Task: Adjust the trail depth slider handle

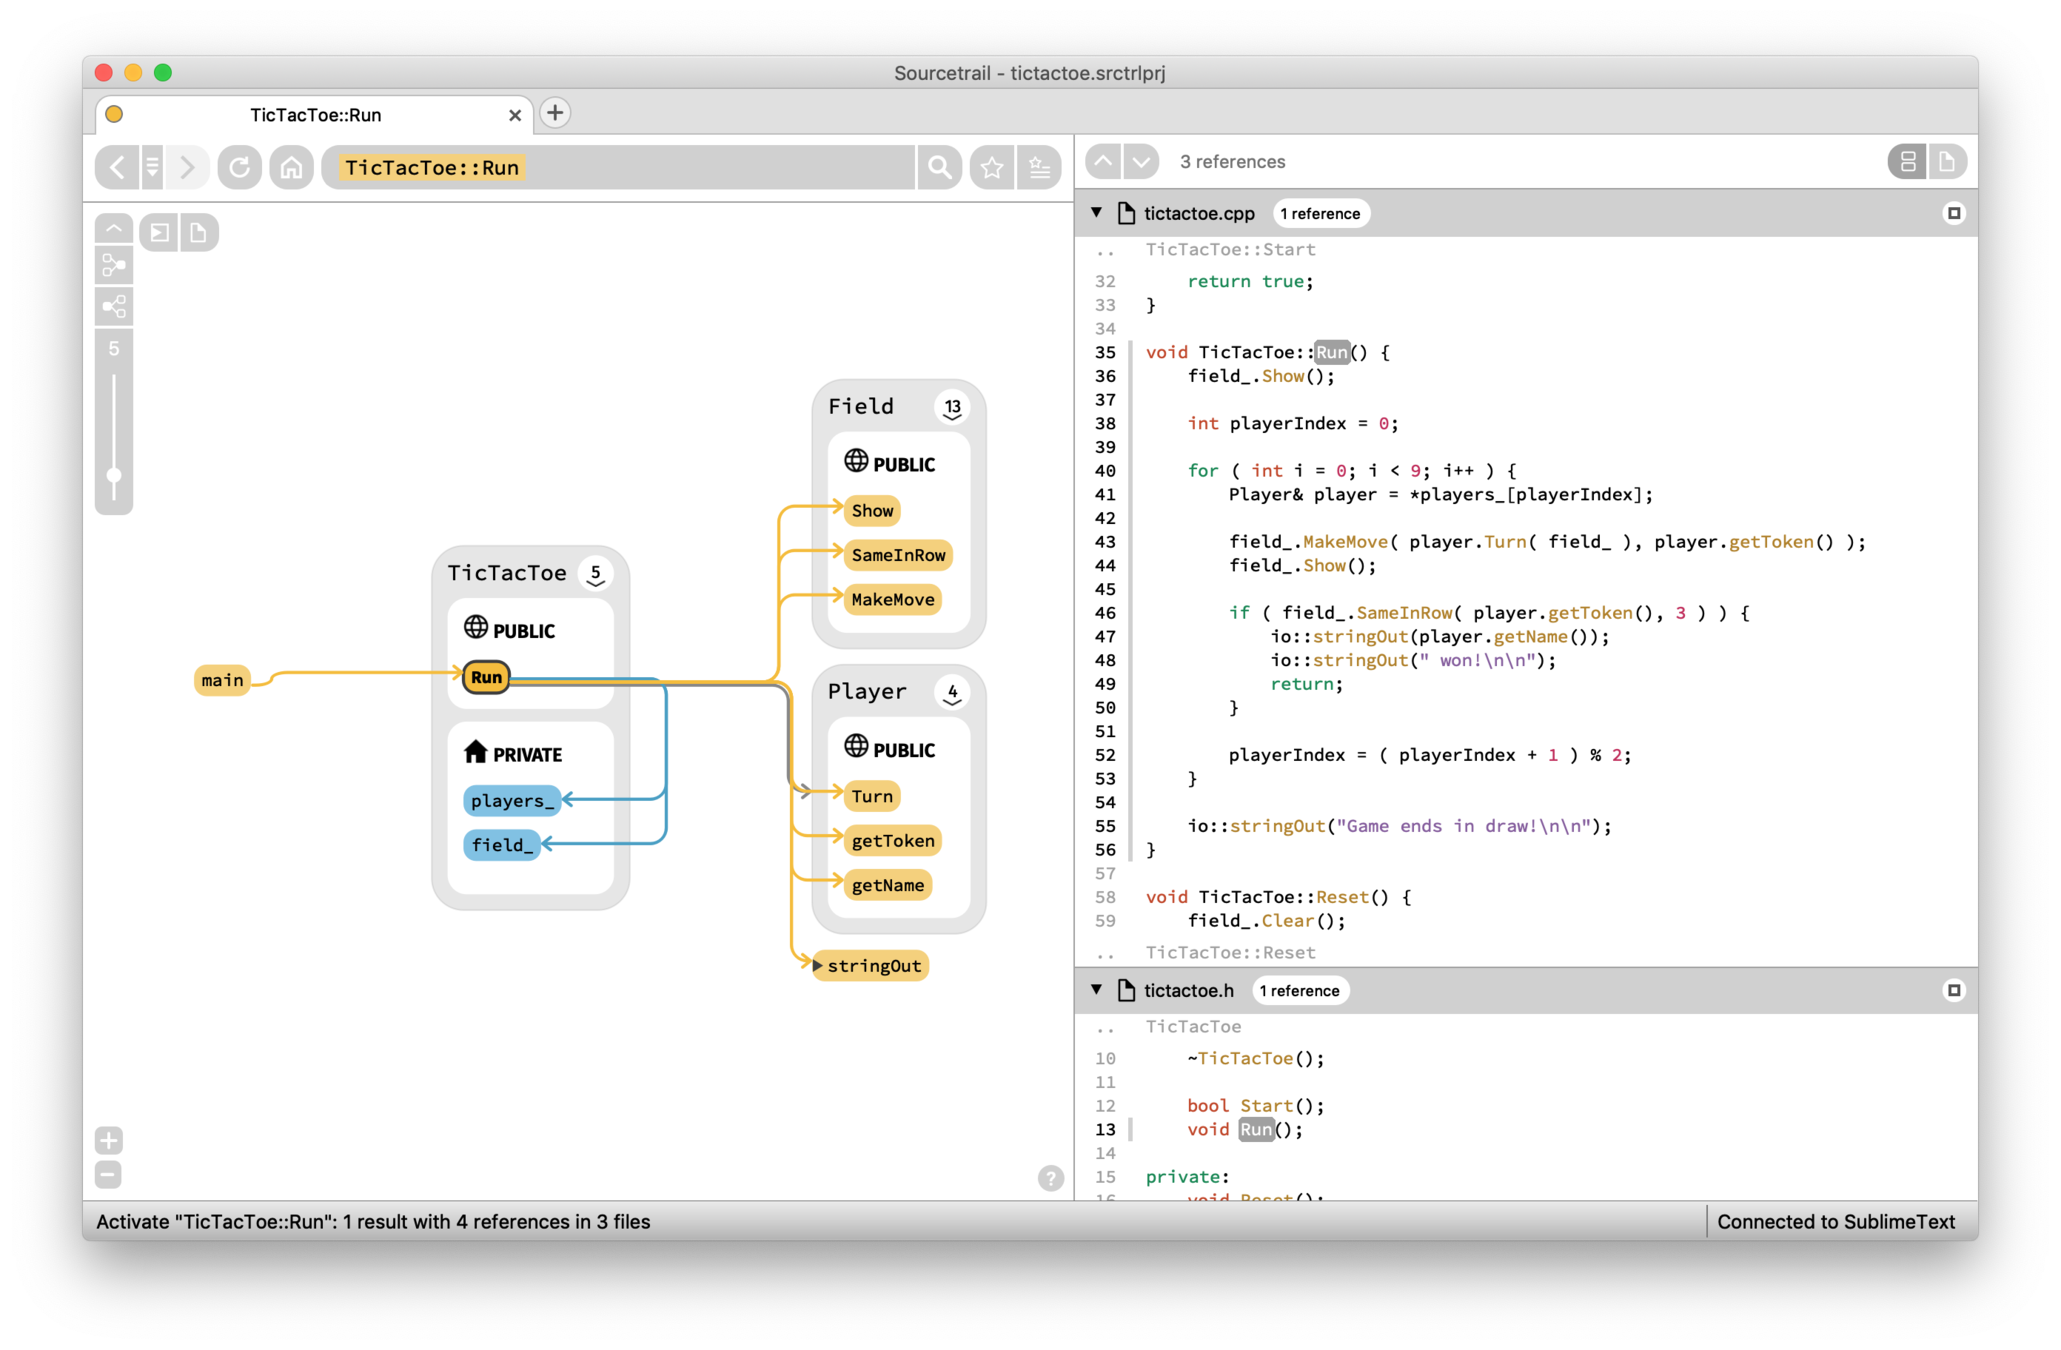Action: click(114, 476)
